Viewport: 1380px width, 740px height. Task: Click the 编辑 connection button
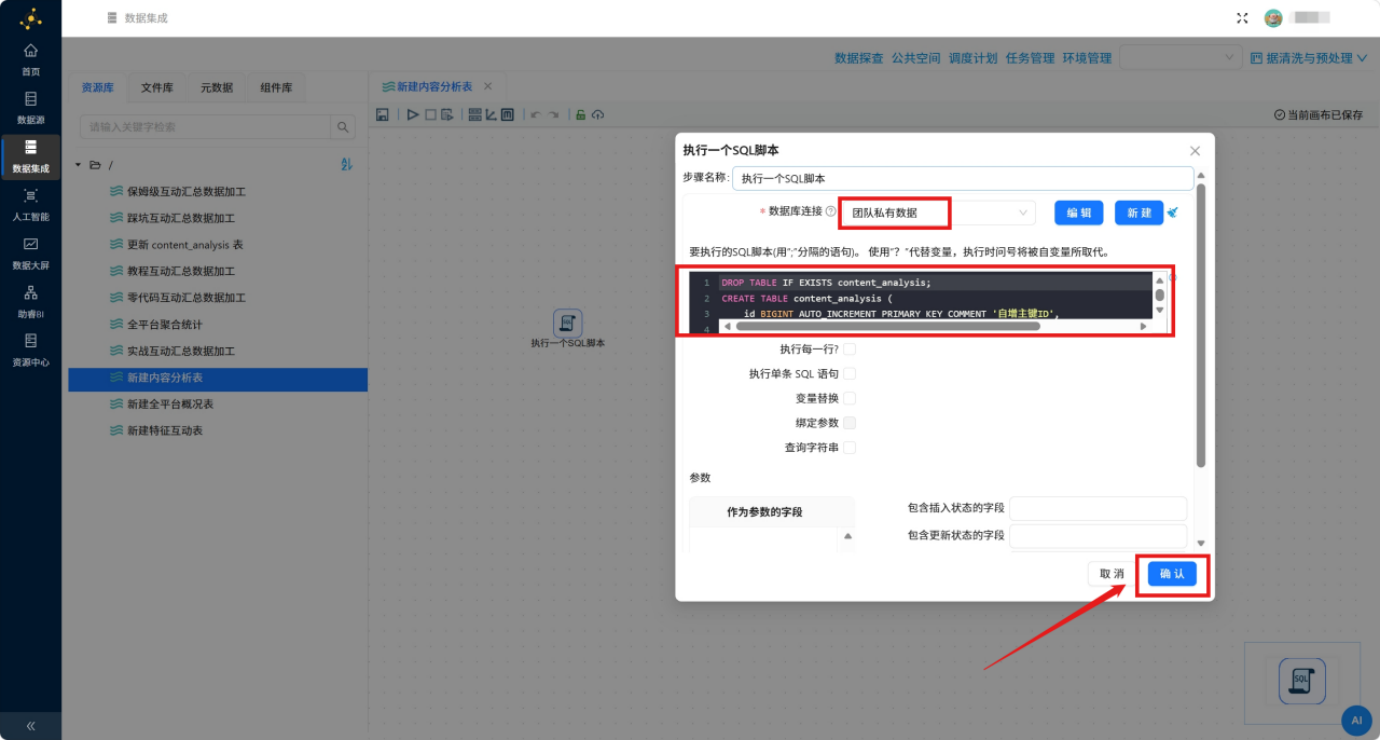[1079, 213]
